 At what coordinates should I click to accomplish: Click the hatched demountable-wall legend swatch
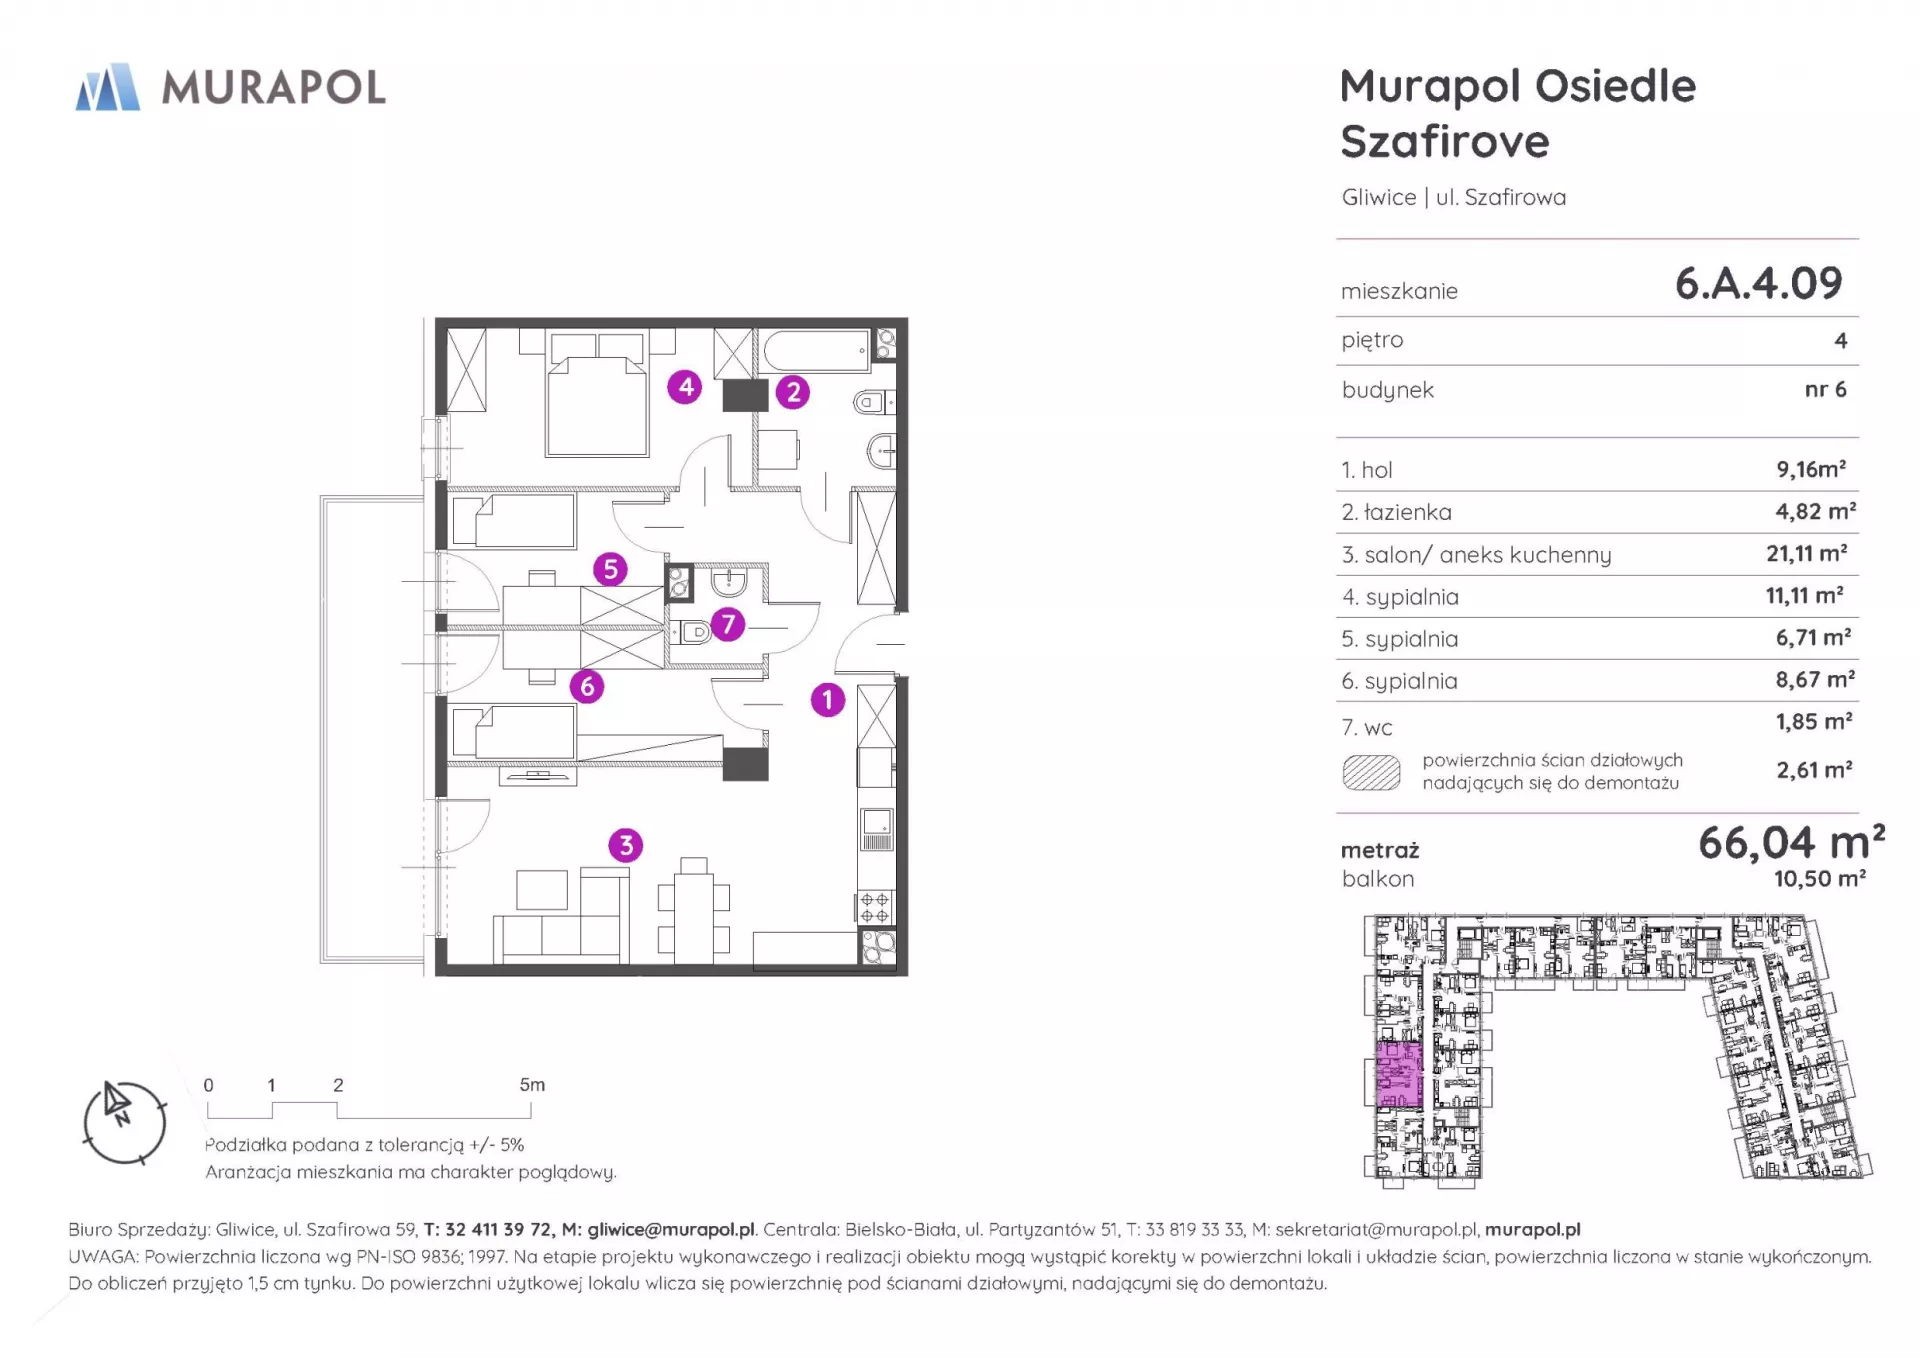tap(1371, 772)
